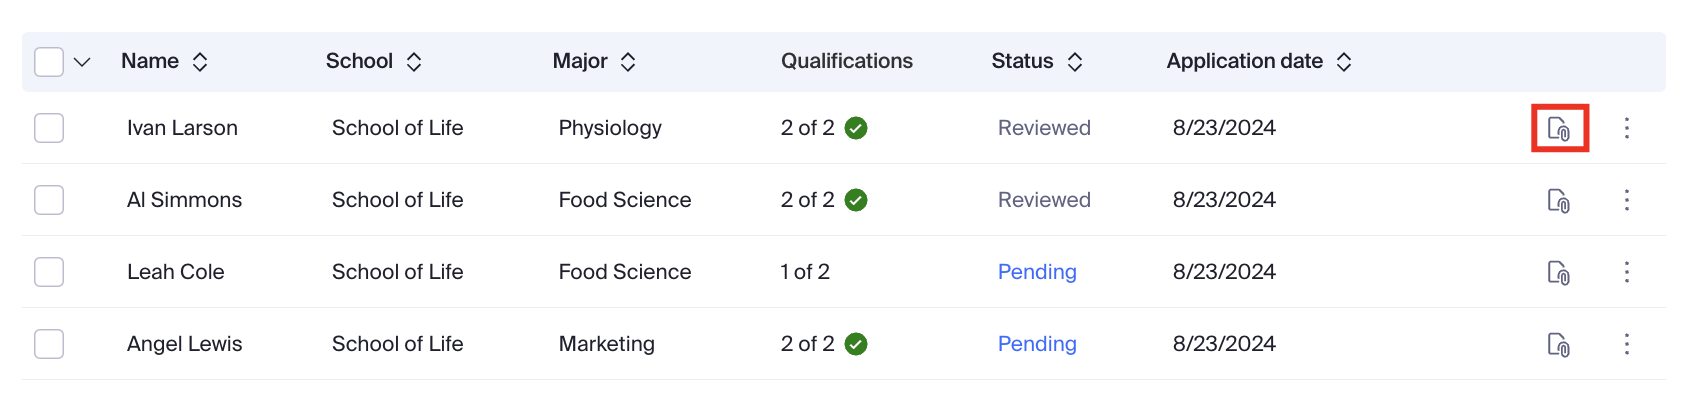Image resolution: width=1686 pixels, height=396 pixels.
Task: Select Ivan Larson's row checkbox
Action: [49, 128]
